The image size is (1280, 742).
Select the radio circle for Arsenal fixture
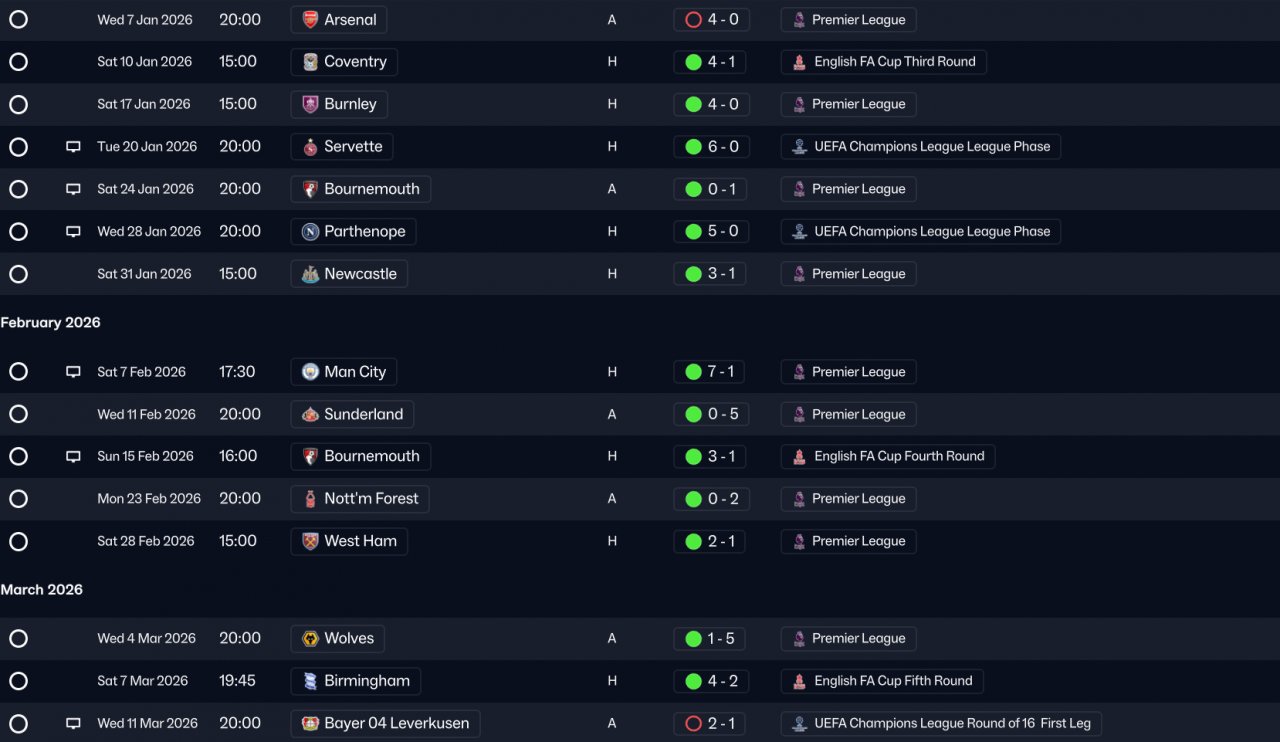point(18,20)
